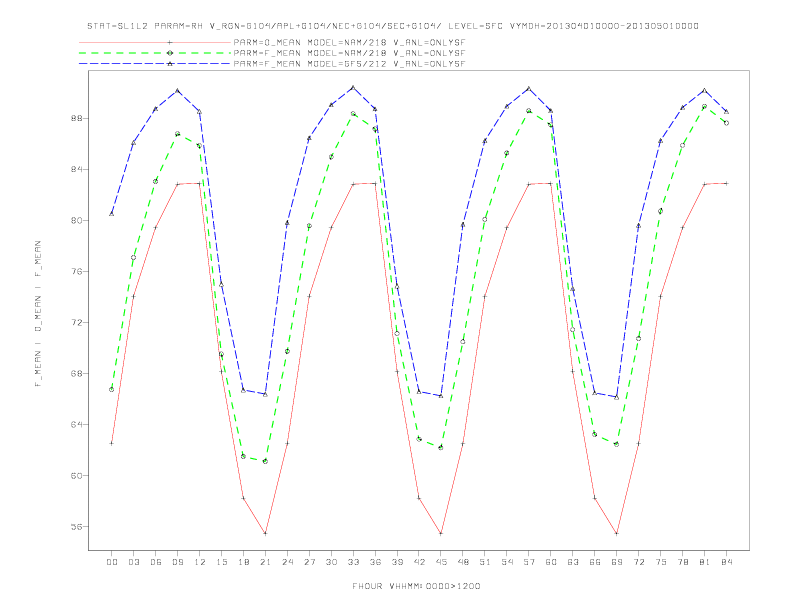Click the vertical axis title F_MEAN | O_MEAN | F_MEAN
This screenshot has height=612, width=792.
point(38,314)
